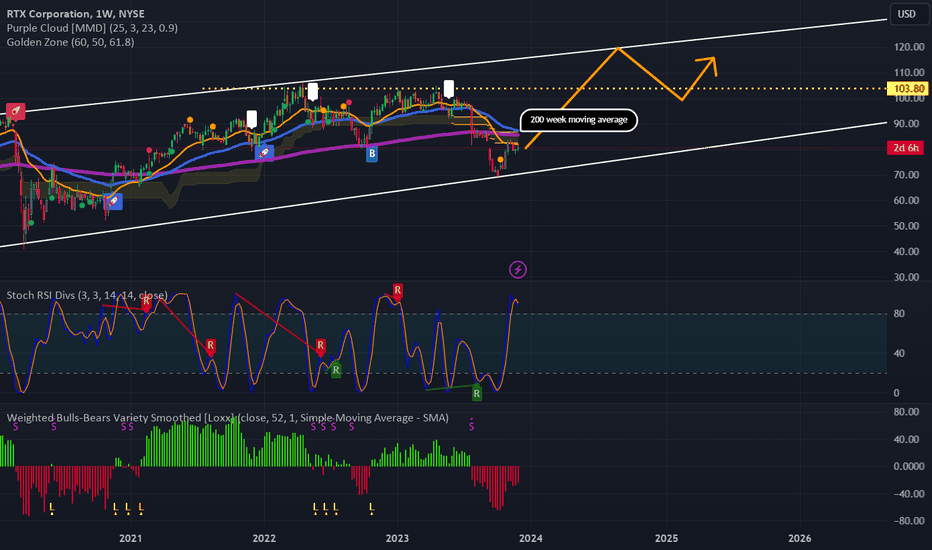Click the 30.00 price axis label
The image size is (932, 550).
click(x=907, y=277)
